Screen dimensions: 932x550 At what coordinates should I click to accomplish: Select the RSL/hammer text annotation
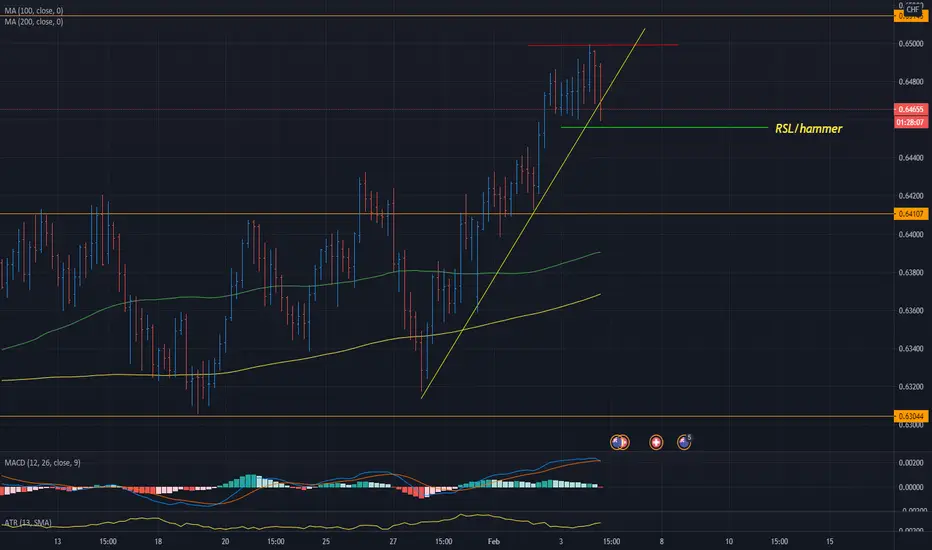(x=808, y=128)
